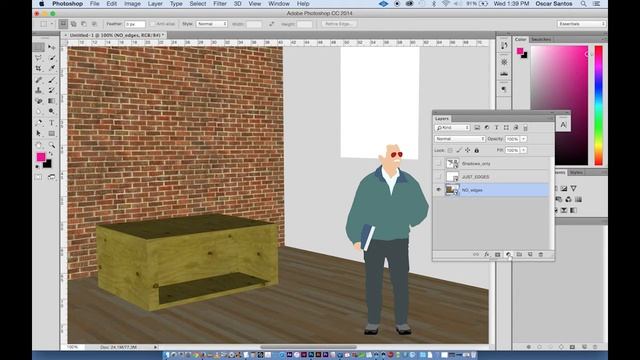Select the Crop tool
The image size is (640, 360).
(39, 69)
